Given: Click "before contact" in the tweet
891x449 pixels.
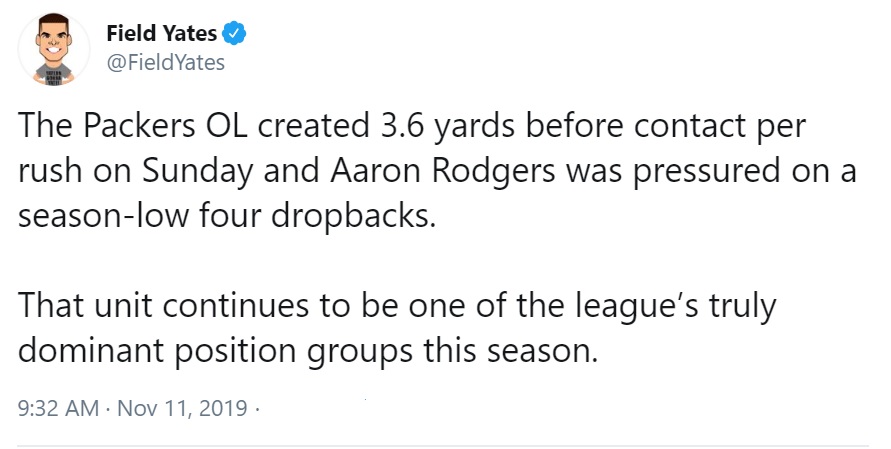Looking at the screenshot, I should point(636,127).
